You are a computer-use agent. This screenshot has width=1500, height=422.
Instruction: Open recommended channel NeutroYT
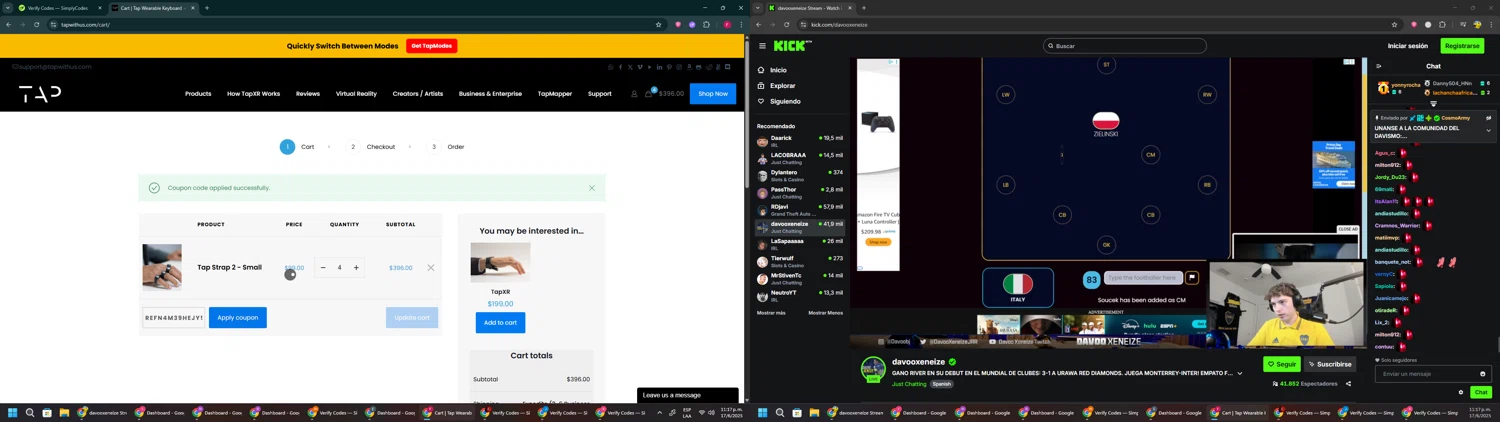coord(800,296)
